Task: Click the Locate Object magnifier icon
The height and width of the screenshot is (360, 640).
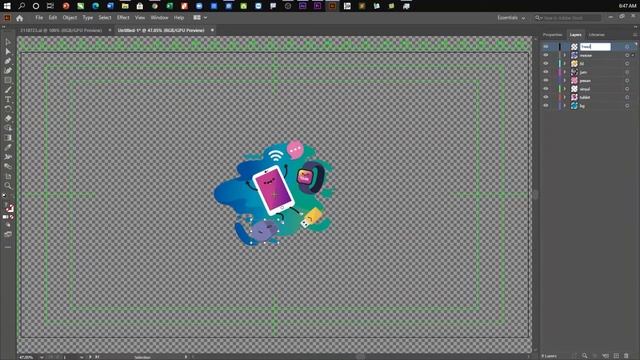Action: [x=585, y=356]
